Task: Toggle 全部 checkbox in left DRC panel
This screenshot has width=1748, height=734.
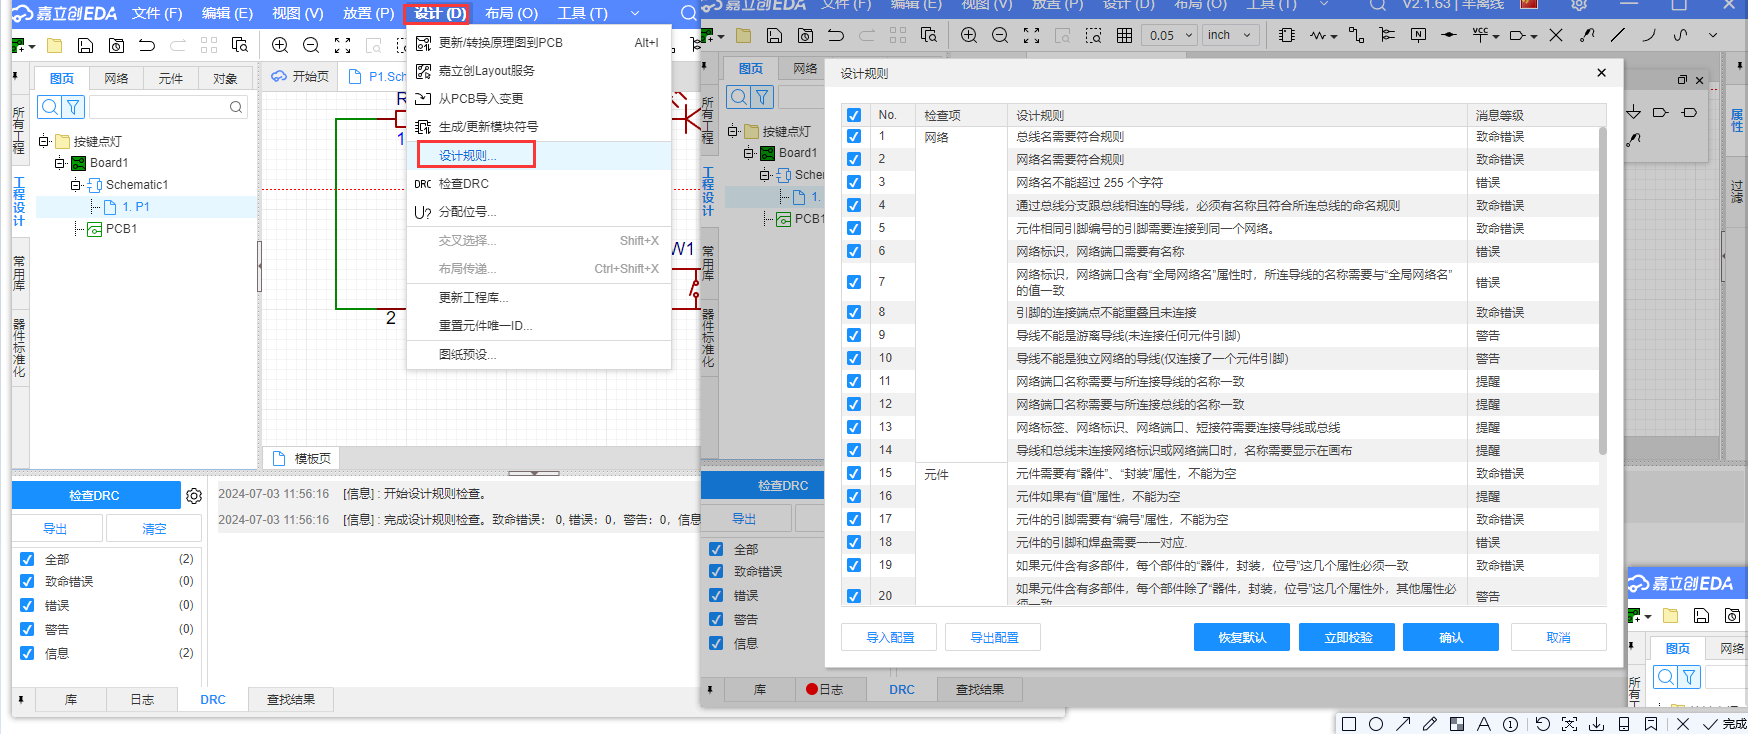Action: tap(27, 559)
